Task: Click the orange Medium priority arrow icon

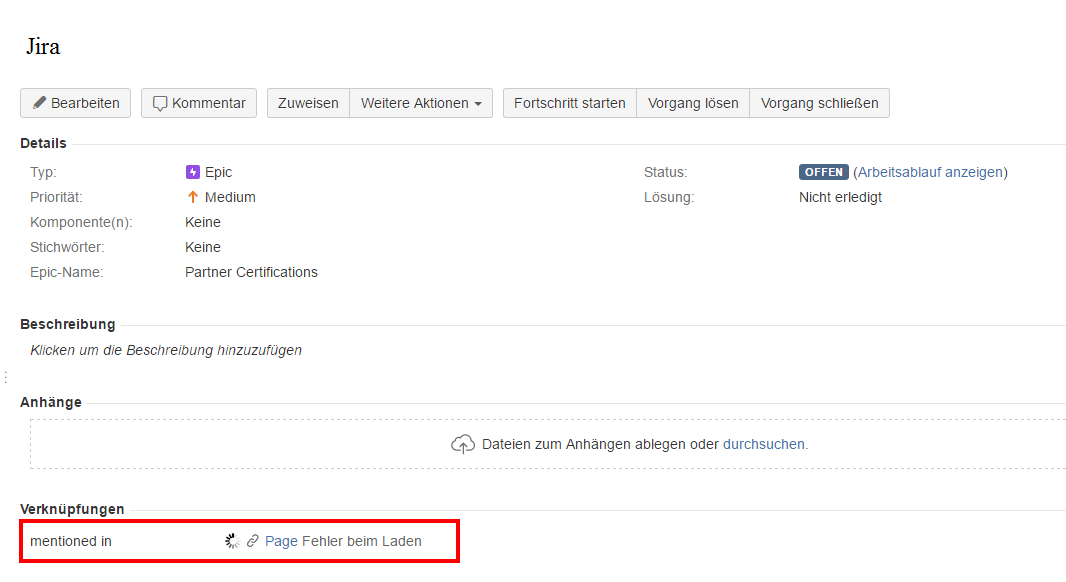Action: tap(192, 197)
